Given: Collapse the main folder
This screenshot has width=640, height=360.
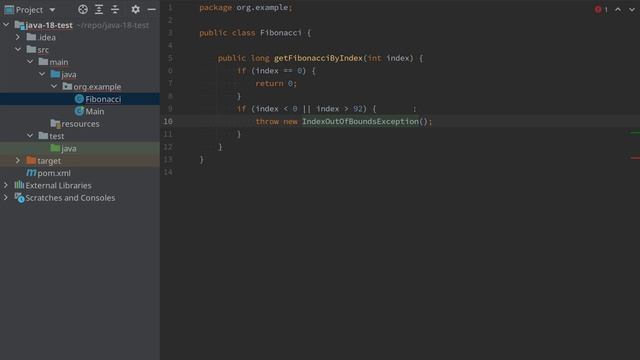Looking at the screenshot, I should click(x=30, y=62).
